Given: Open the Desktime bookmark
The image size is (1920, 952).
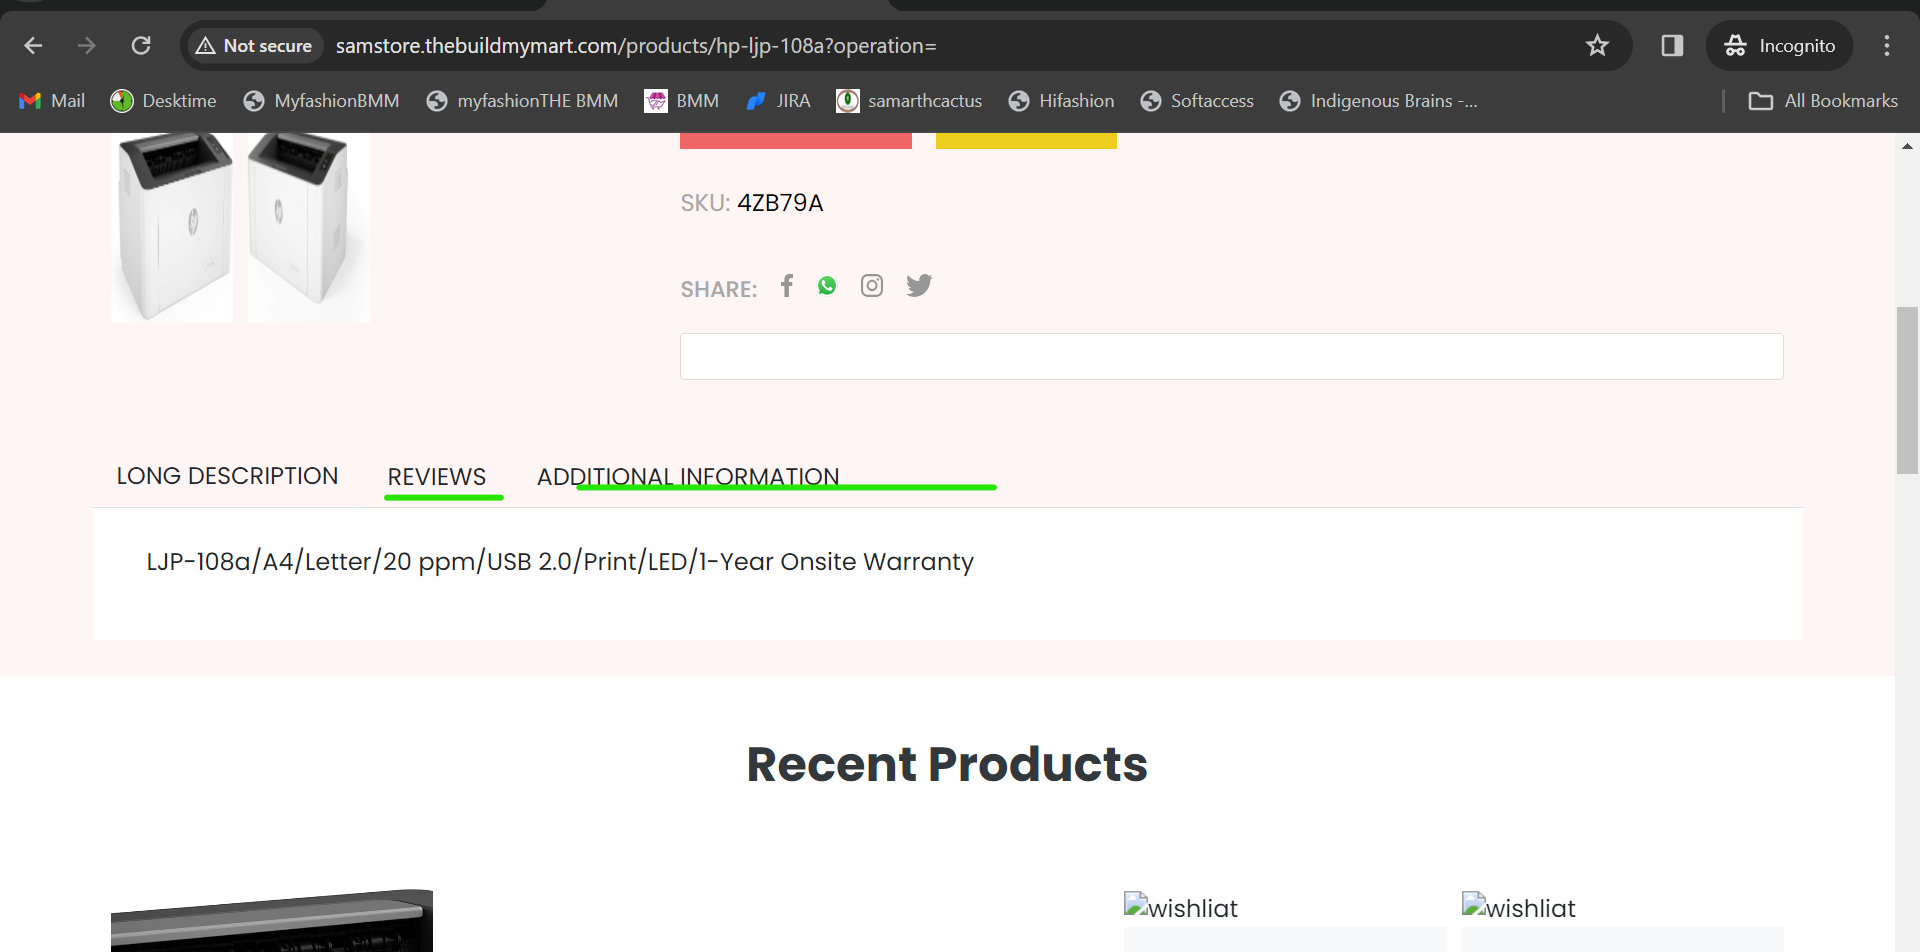Looking at the screenshot, I should [x=163, y=101].
